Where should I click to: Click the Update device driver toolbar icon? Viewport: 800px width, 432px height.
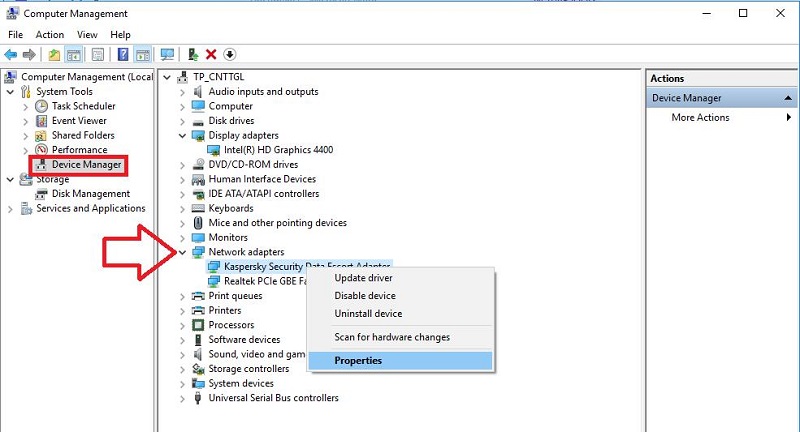pyautogui.click(x=193, y=55)
